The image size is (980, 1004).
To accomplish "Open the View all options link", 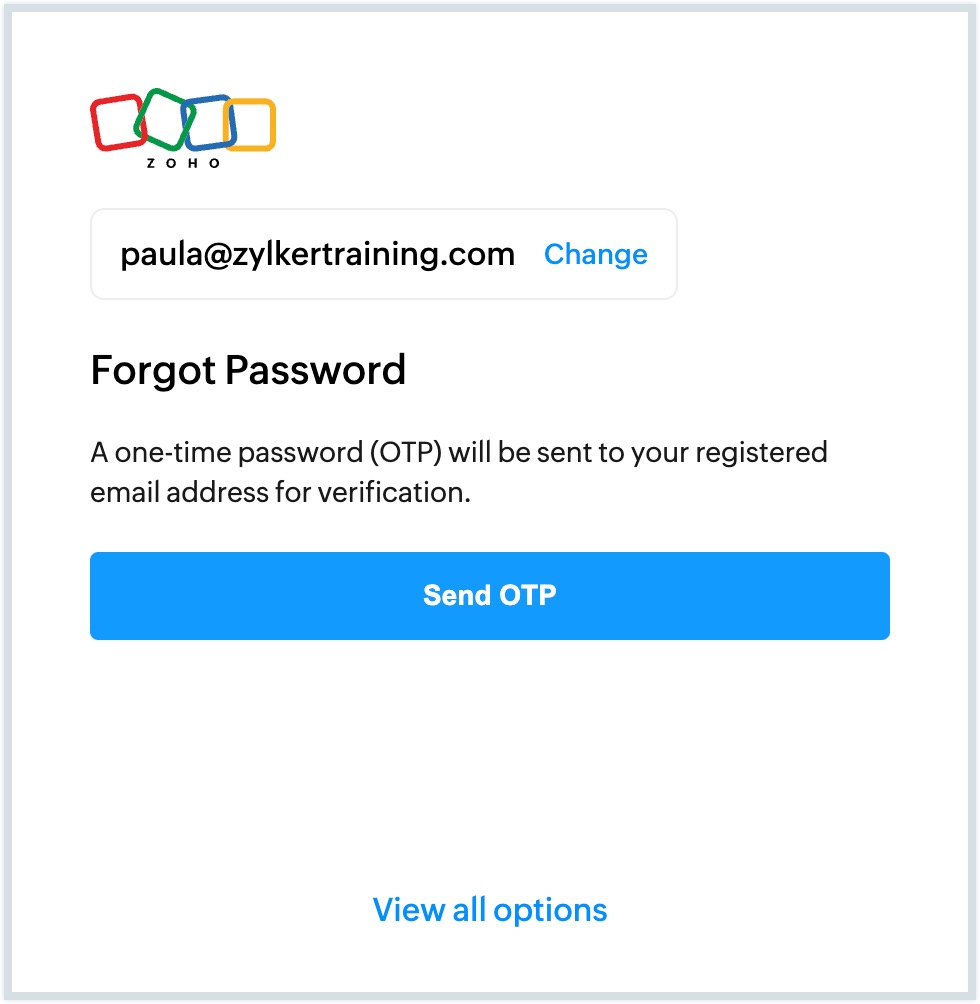I will tap(490, 910).
